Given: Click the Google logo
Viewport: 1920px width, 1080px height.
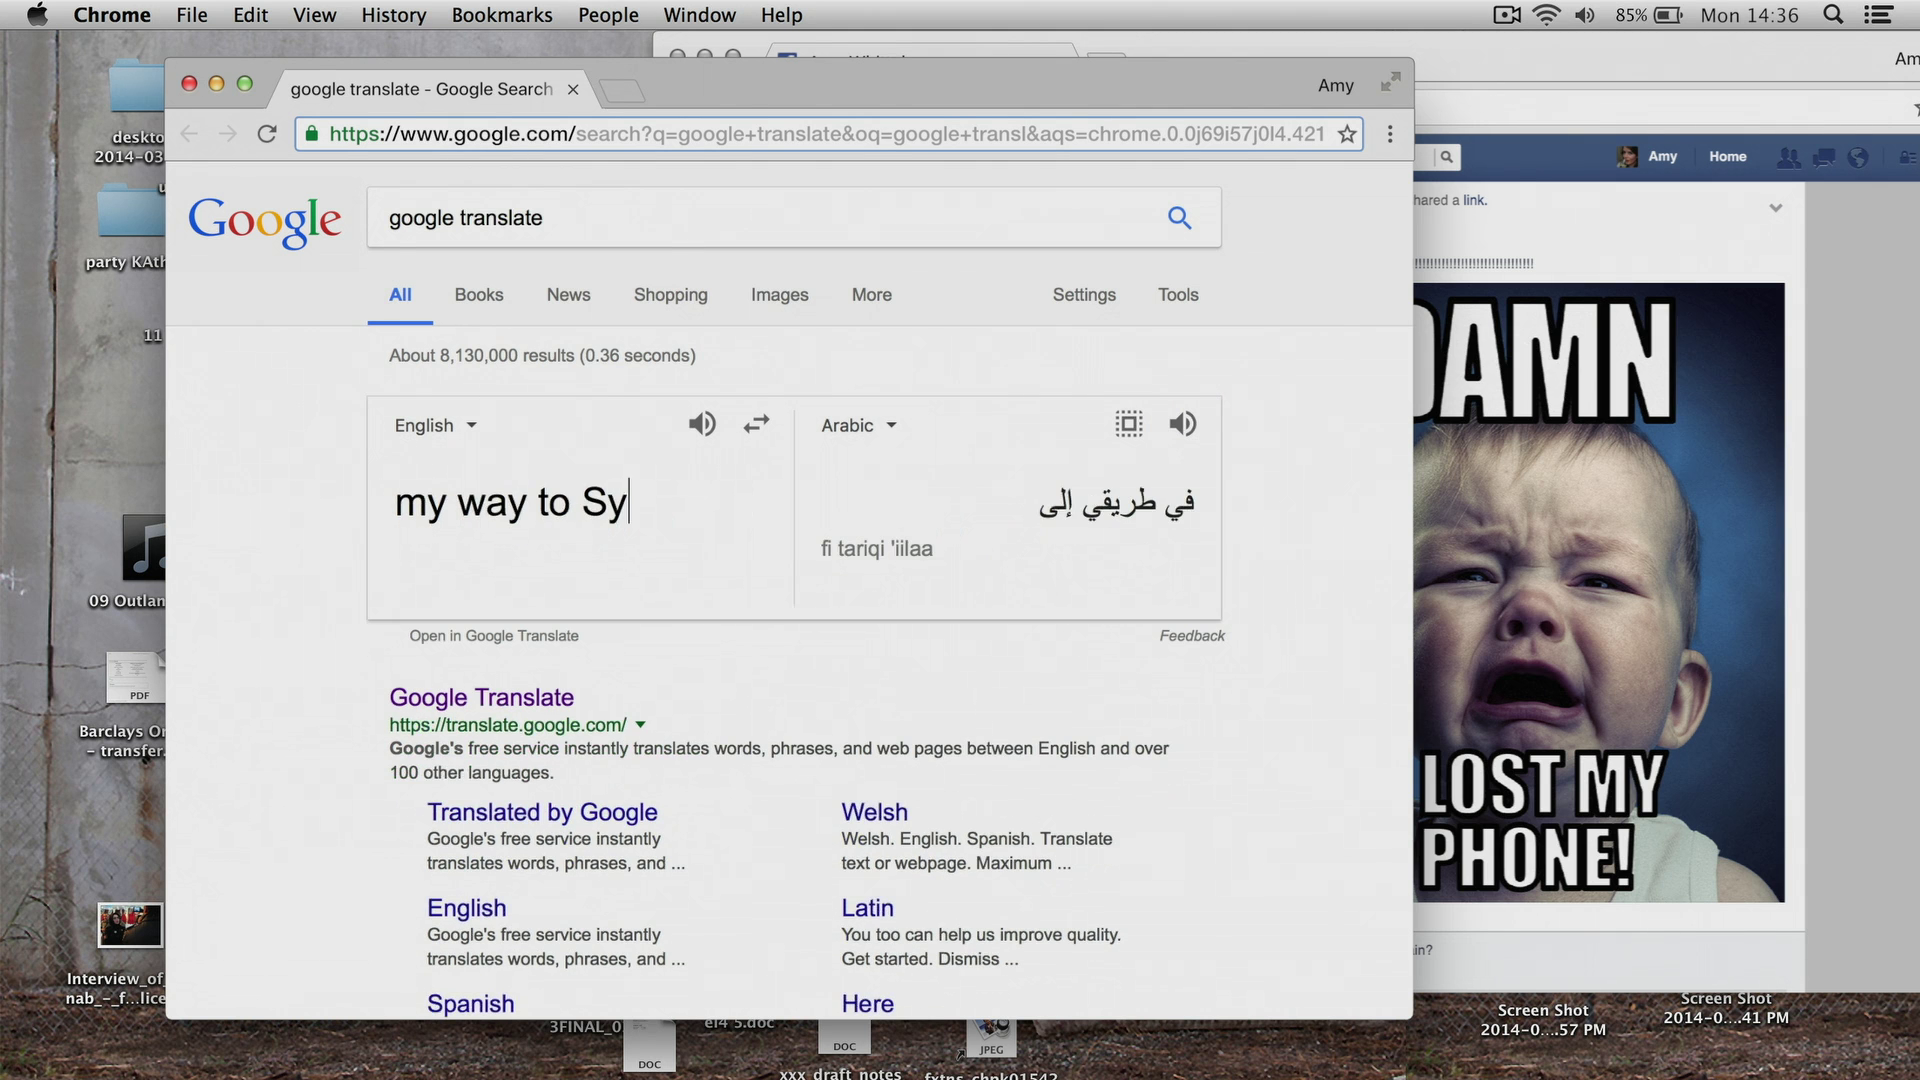Looking at the screenshot, I should (x=265, y=221).
